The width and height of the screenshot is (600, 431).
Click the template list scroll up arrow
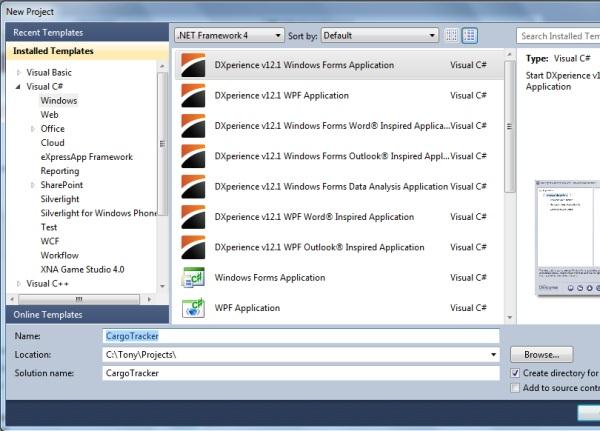(x=509, y=55)
